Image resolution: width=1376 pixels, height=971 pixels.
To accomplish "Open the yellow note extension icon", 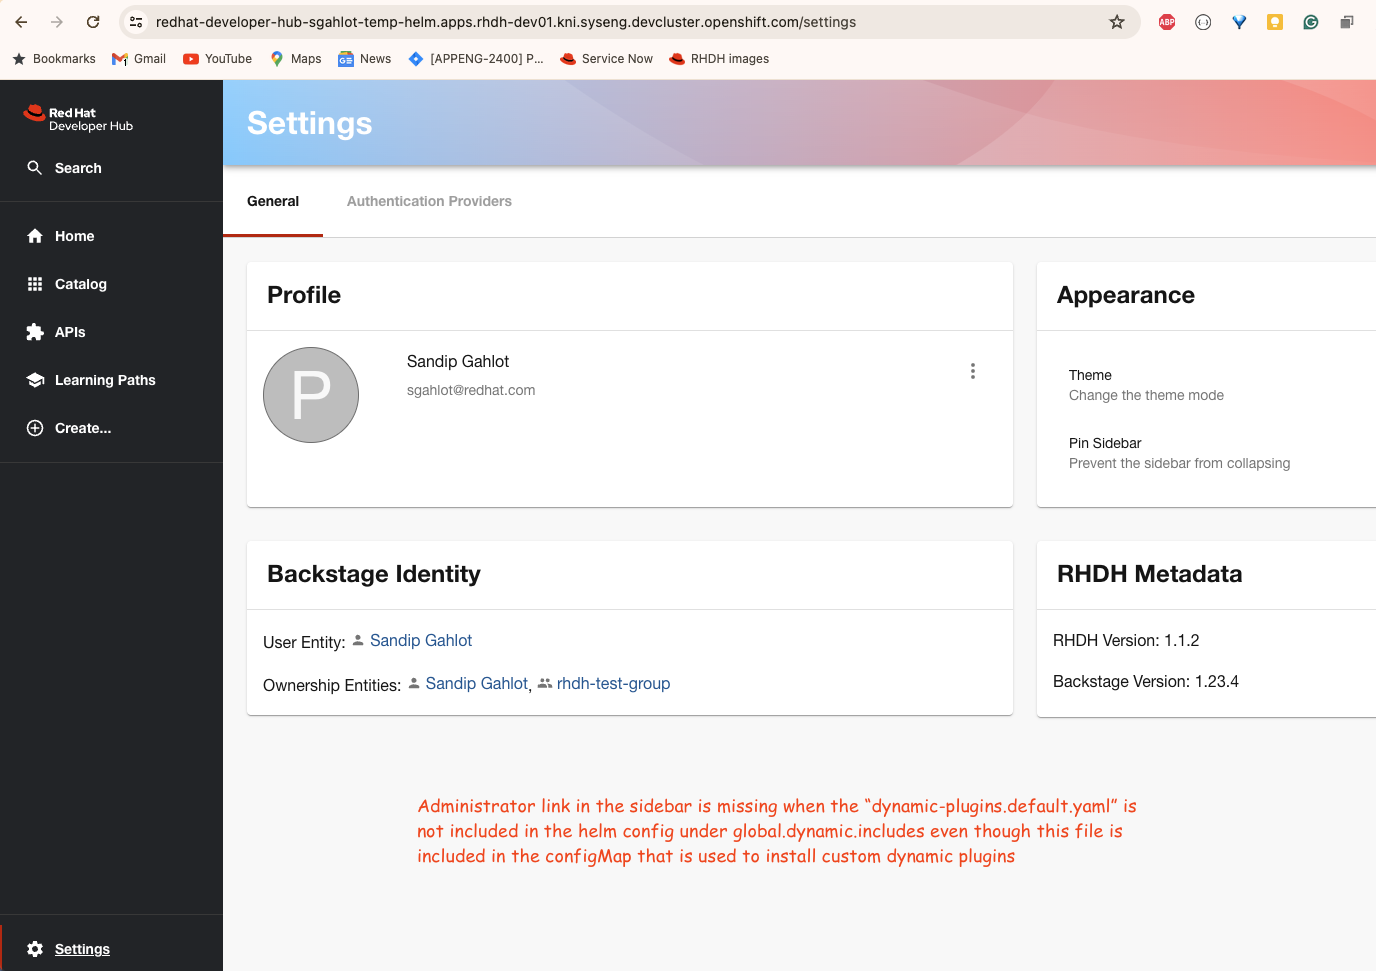I will click(x=1275, y=22).
